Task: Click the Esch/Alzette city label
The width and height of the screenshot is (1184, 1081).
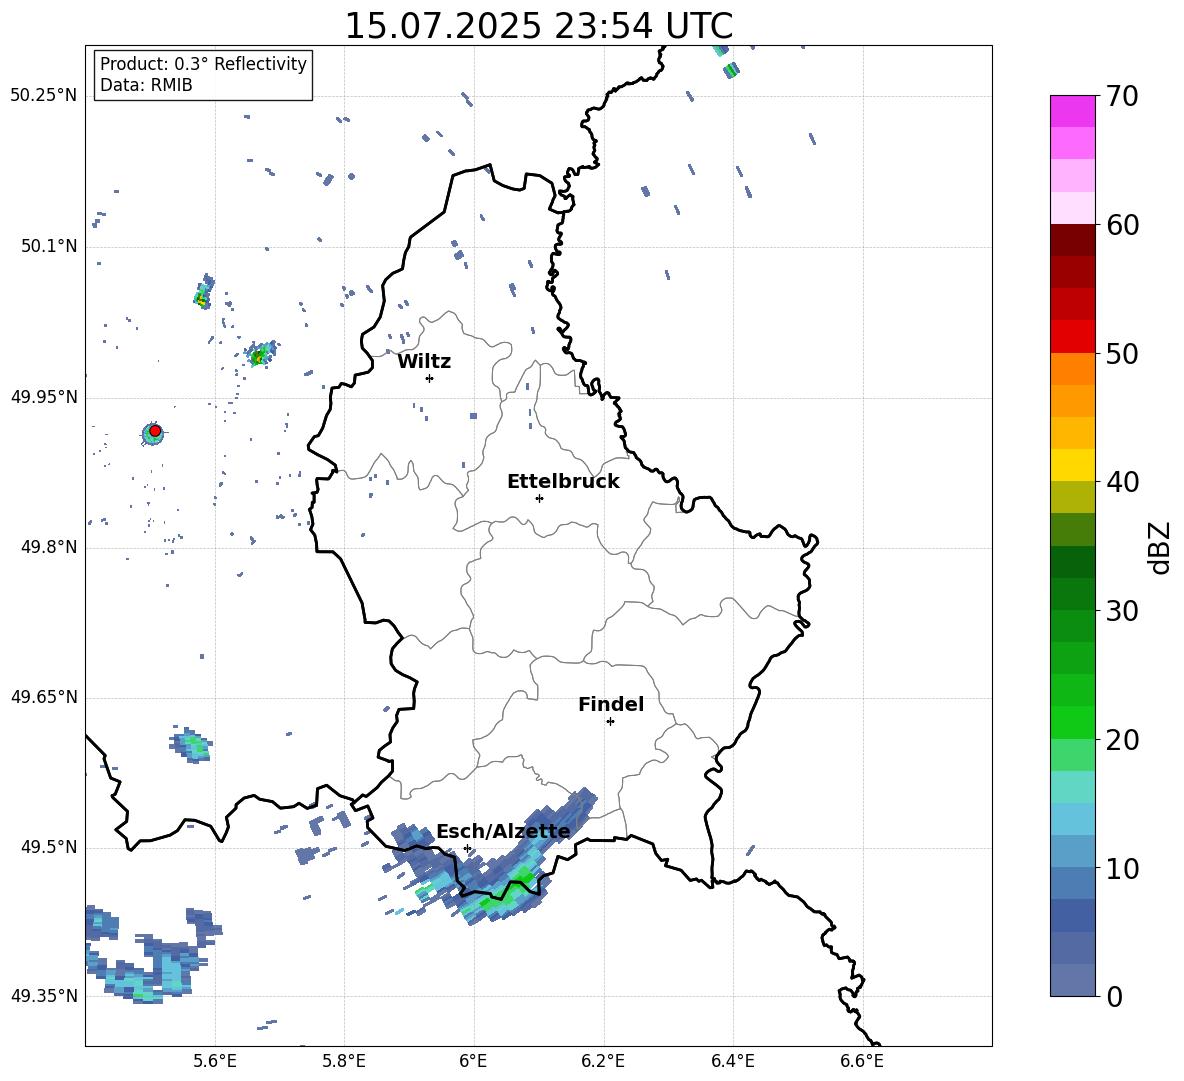Action: [x=503, y=831]
